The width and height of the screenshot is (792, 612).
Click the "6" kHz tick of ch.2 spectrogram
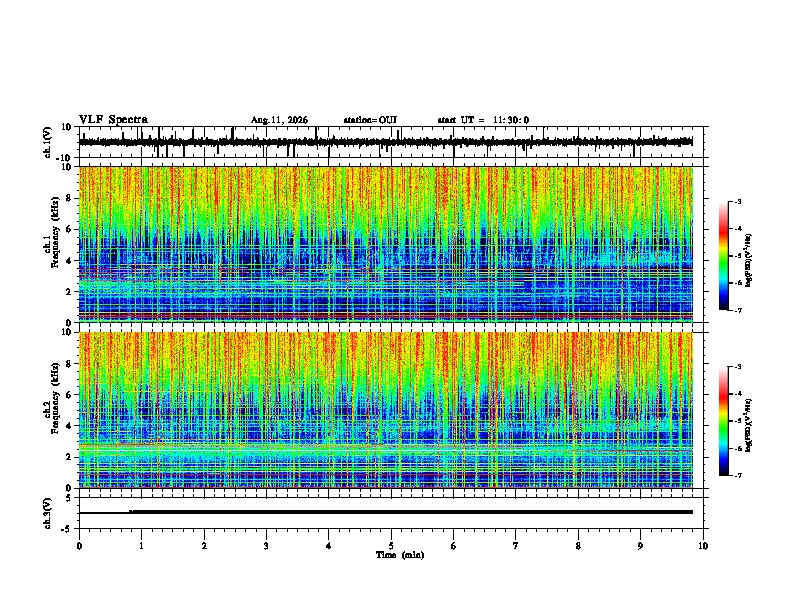coord(69,394)
